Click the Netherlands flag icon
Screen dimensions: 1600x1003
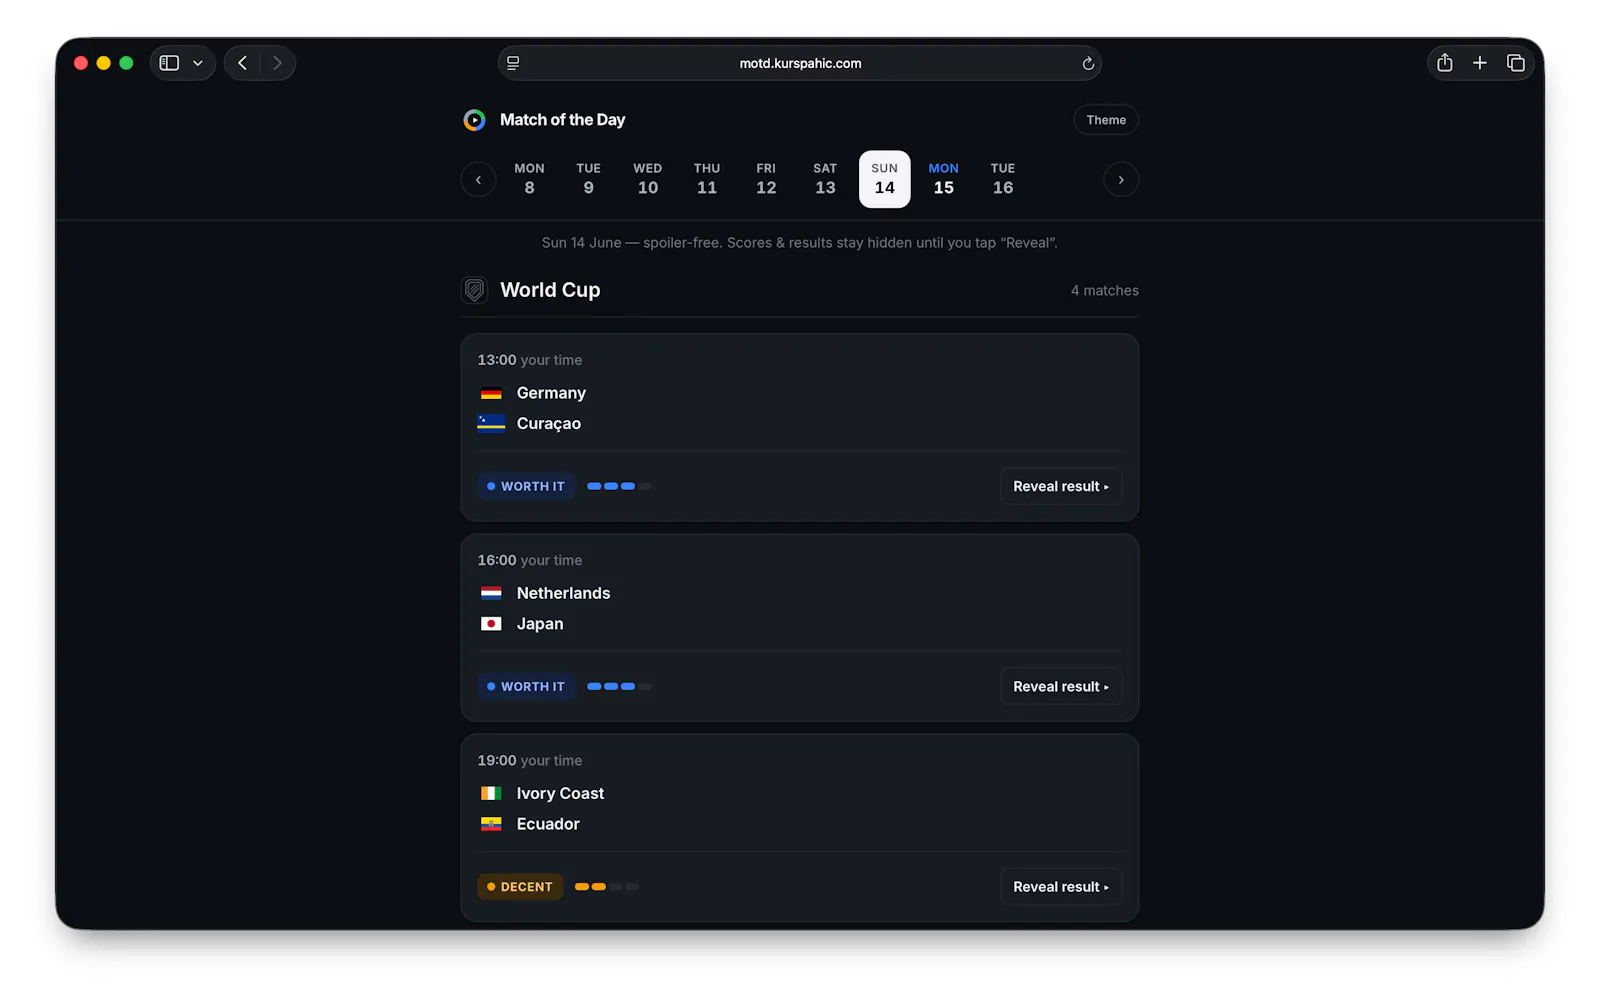pyautogui.click(x=491, y=593)
